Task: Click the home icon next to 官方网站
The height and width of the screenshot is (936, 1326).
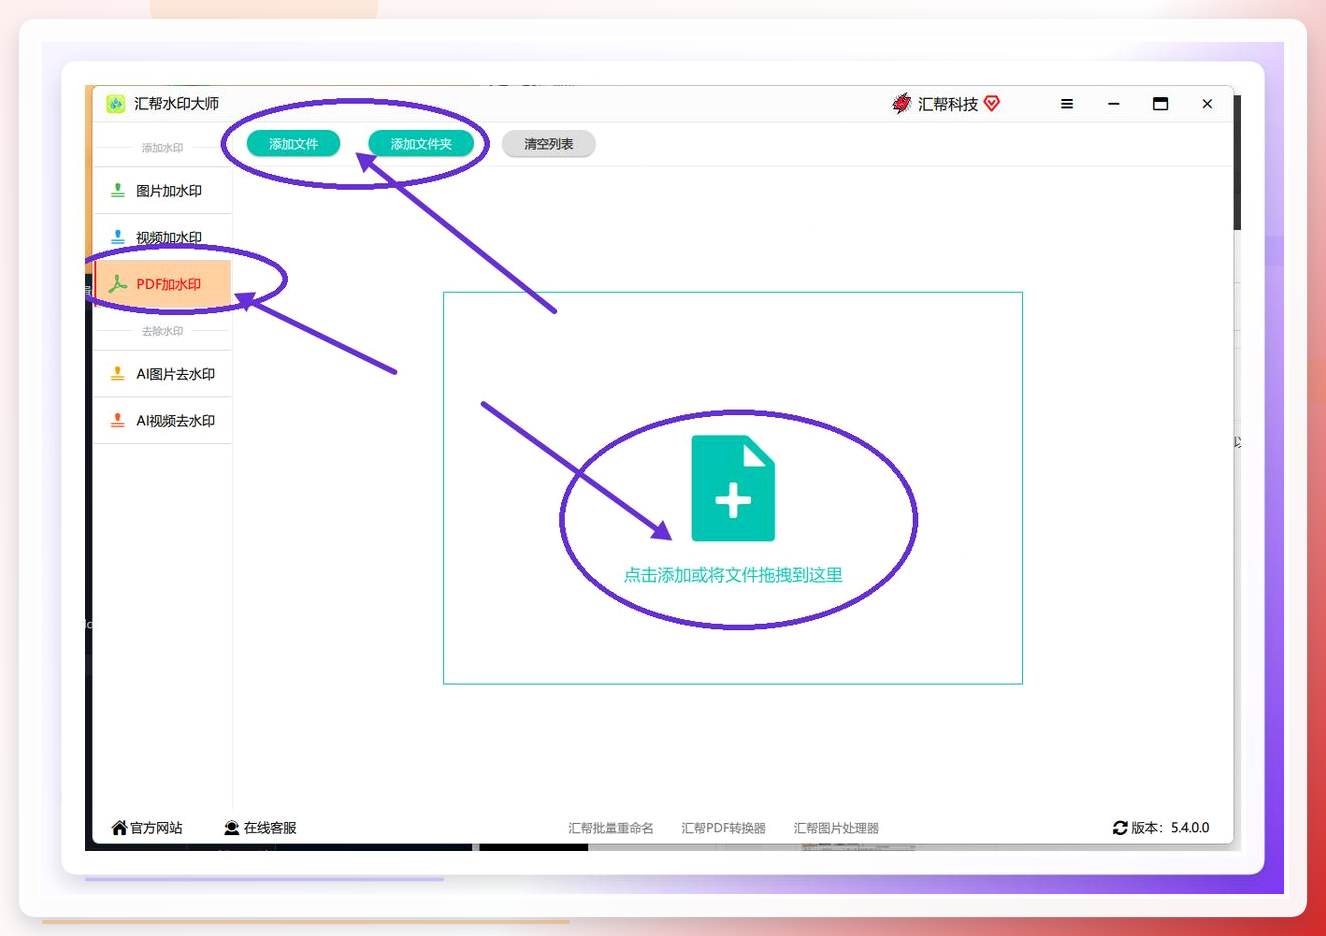Action: [x=120, y=828]
